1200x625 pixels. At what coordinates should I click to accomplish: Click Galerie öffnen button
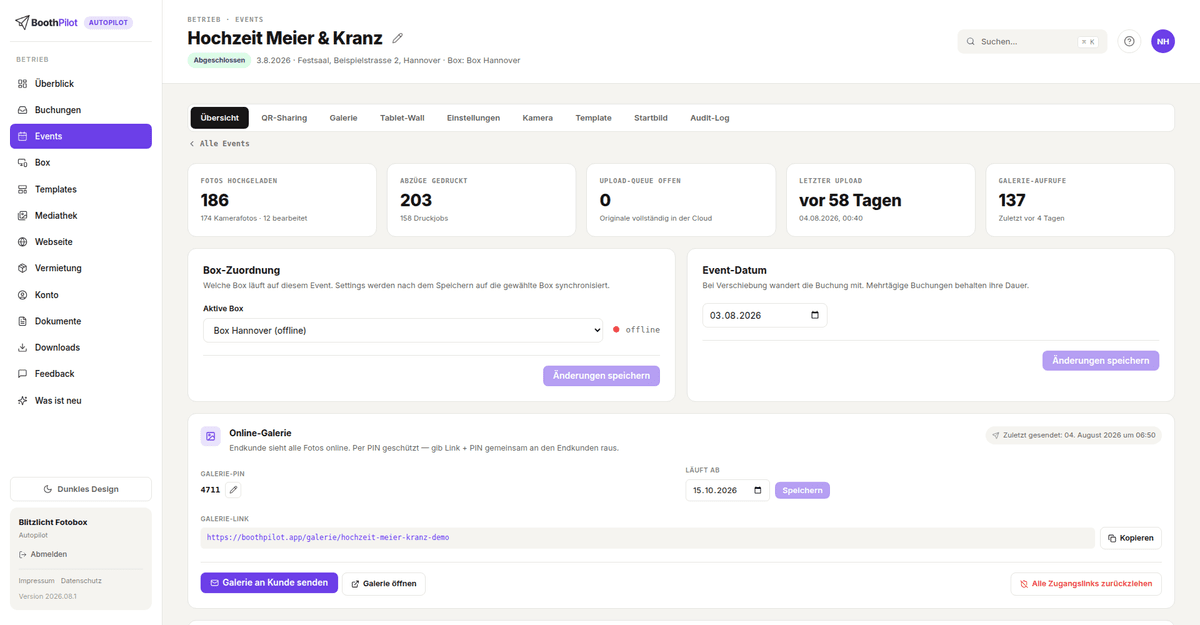click(384, 583)
